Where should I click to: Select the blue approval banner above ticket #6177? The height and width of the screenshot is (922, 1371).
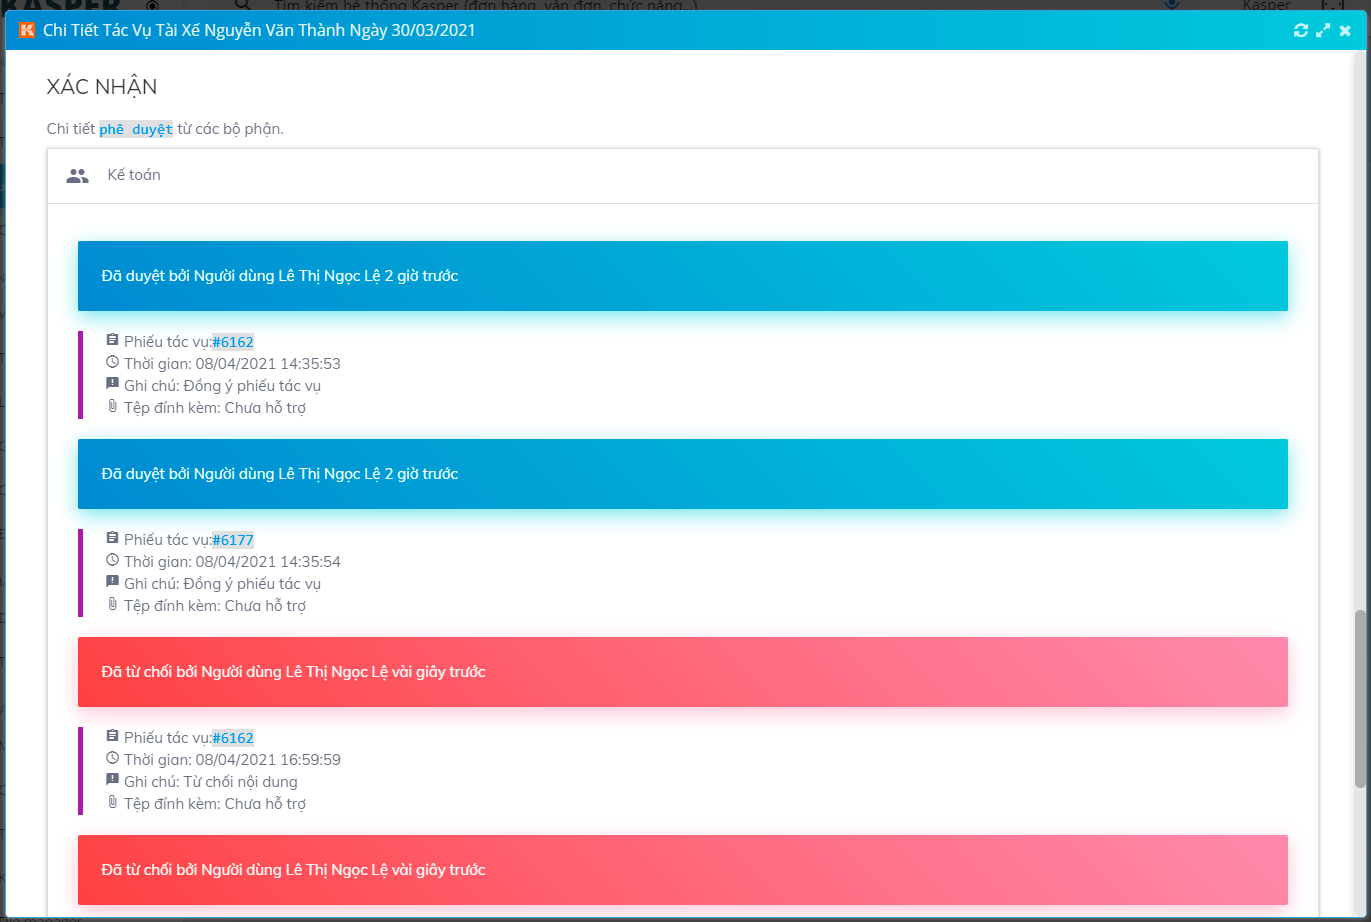tap(682, 474)
